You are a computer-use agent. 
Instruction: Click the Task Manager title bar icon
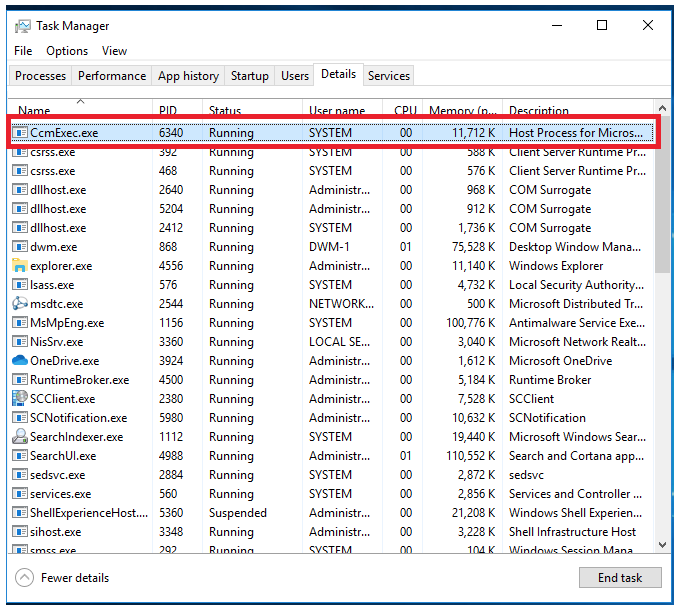(x=22, y=26)
